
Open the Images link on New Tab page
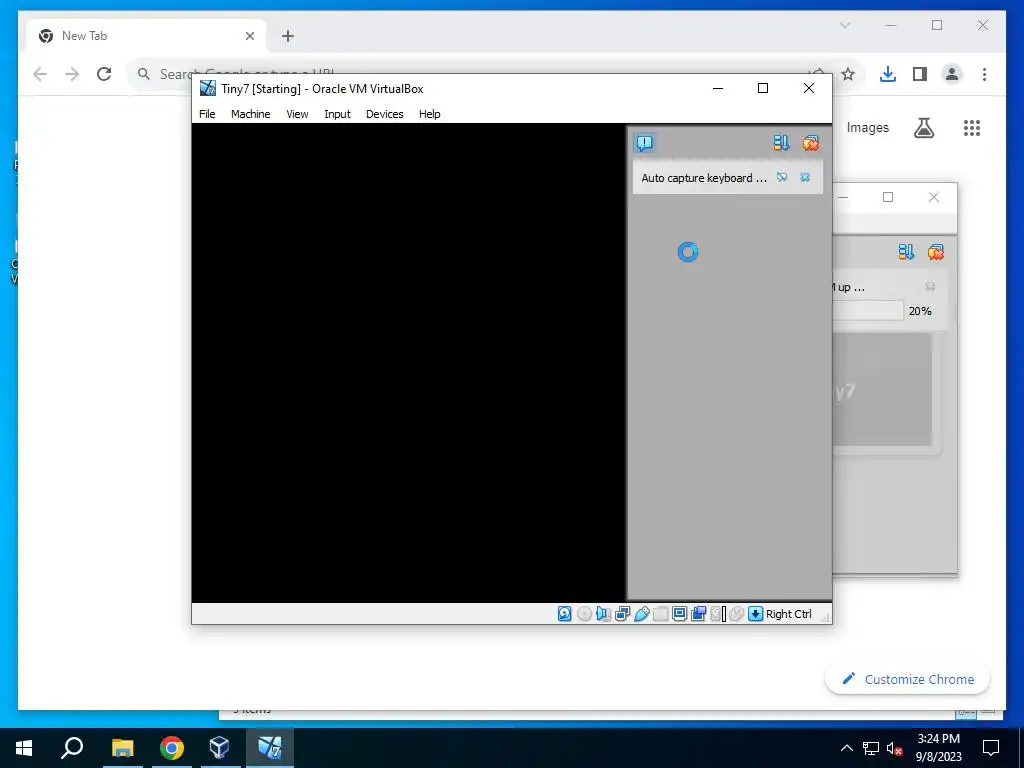(x=867, y=127)
